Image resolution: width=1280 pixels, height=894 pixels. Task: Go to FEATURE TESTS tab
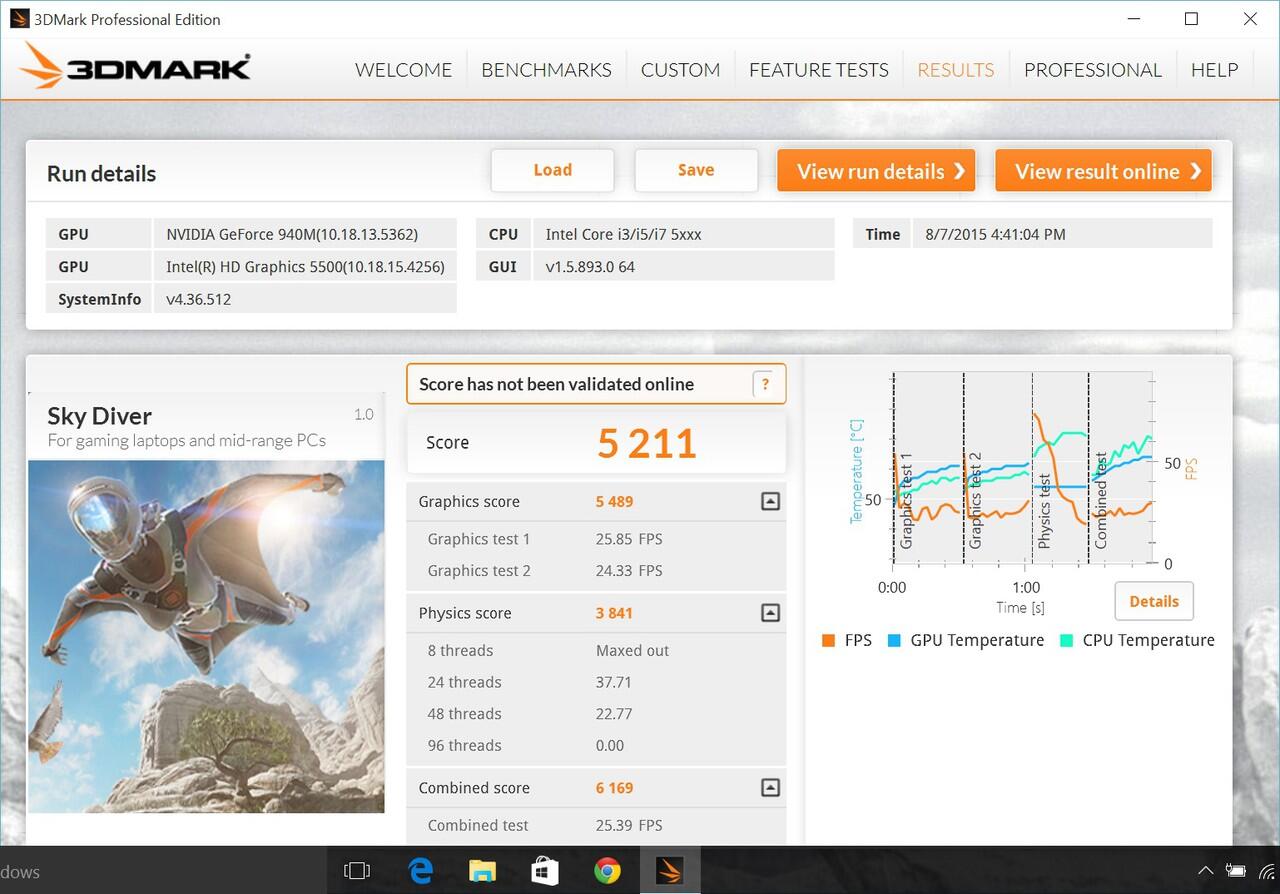818,70
